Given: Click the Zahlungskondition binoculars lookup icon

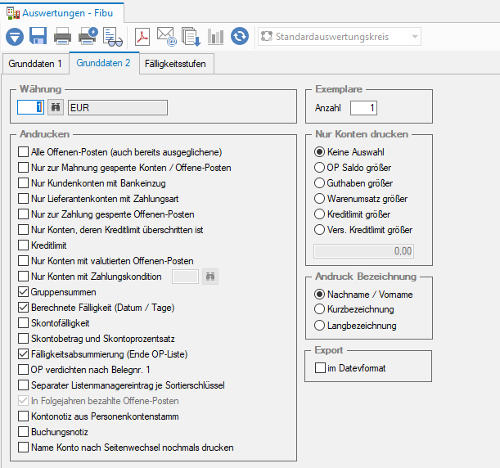Looking at the screenshot, I should click(x=210, y=276).
